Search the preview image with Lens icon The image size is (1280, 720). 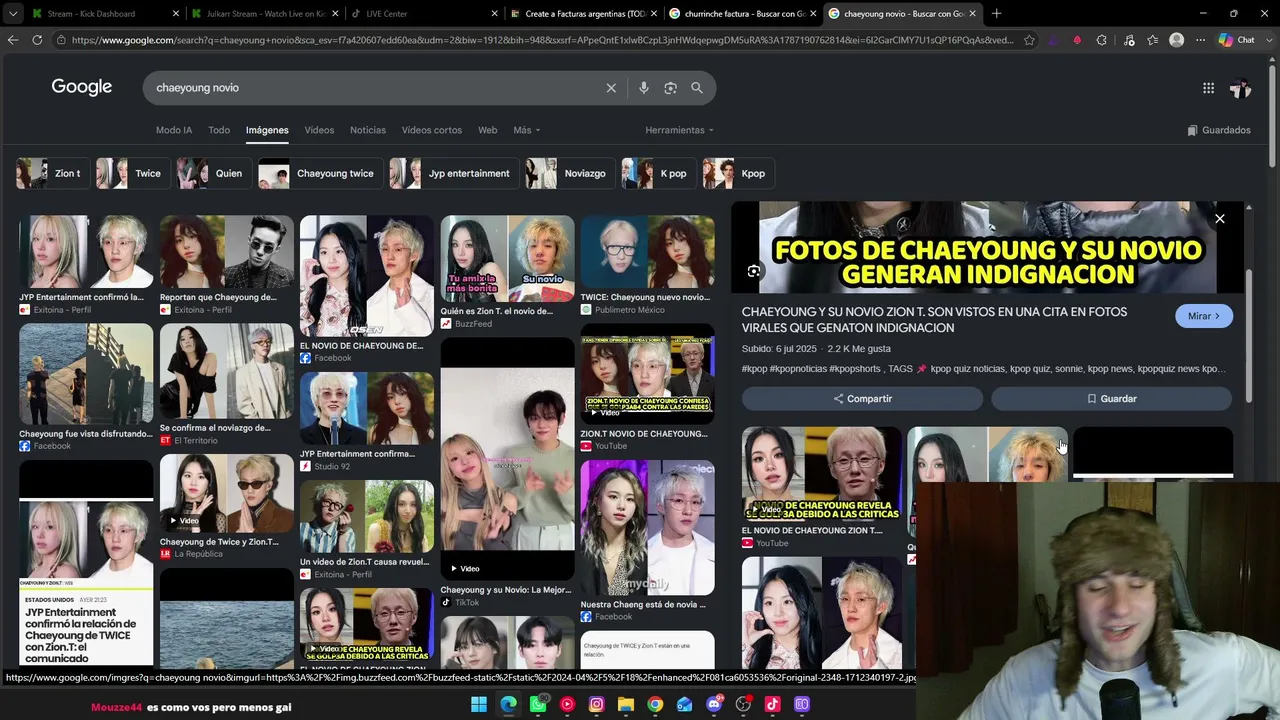pos(754,271)
